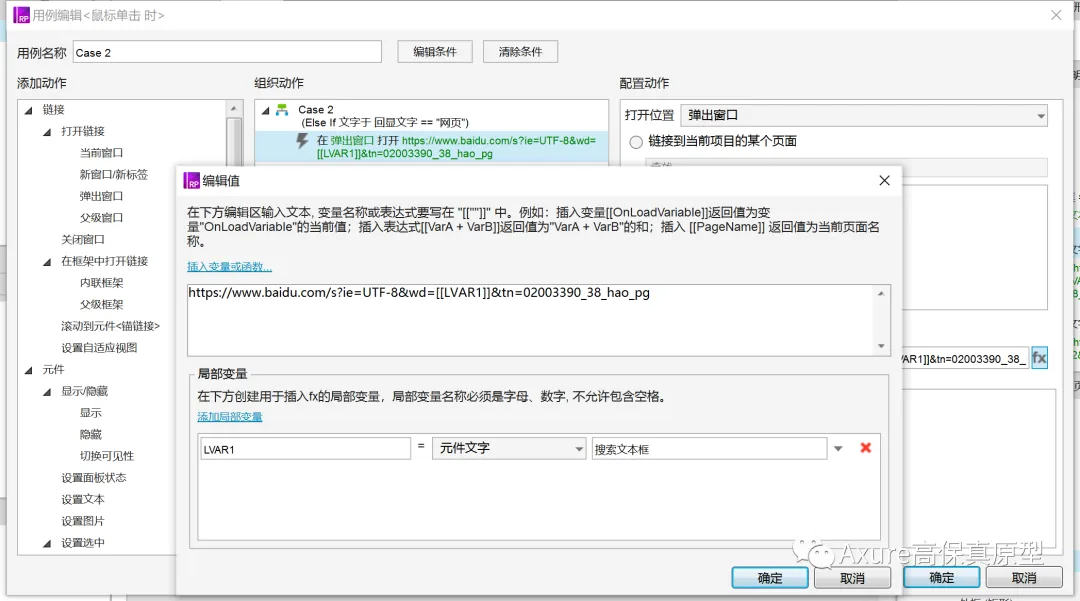Select the lightning action icon in Case 2
1080x601 pixels.
[x=302, y=141]
